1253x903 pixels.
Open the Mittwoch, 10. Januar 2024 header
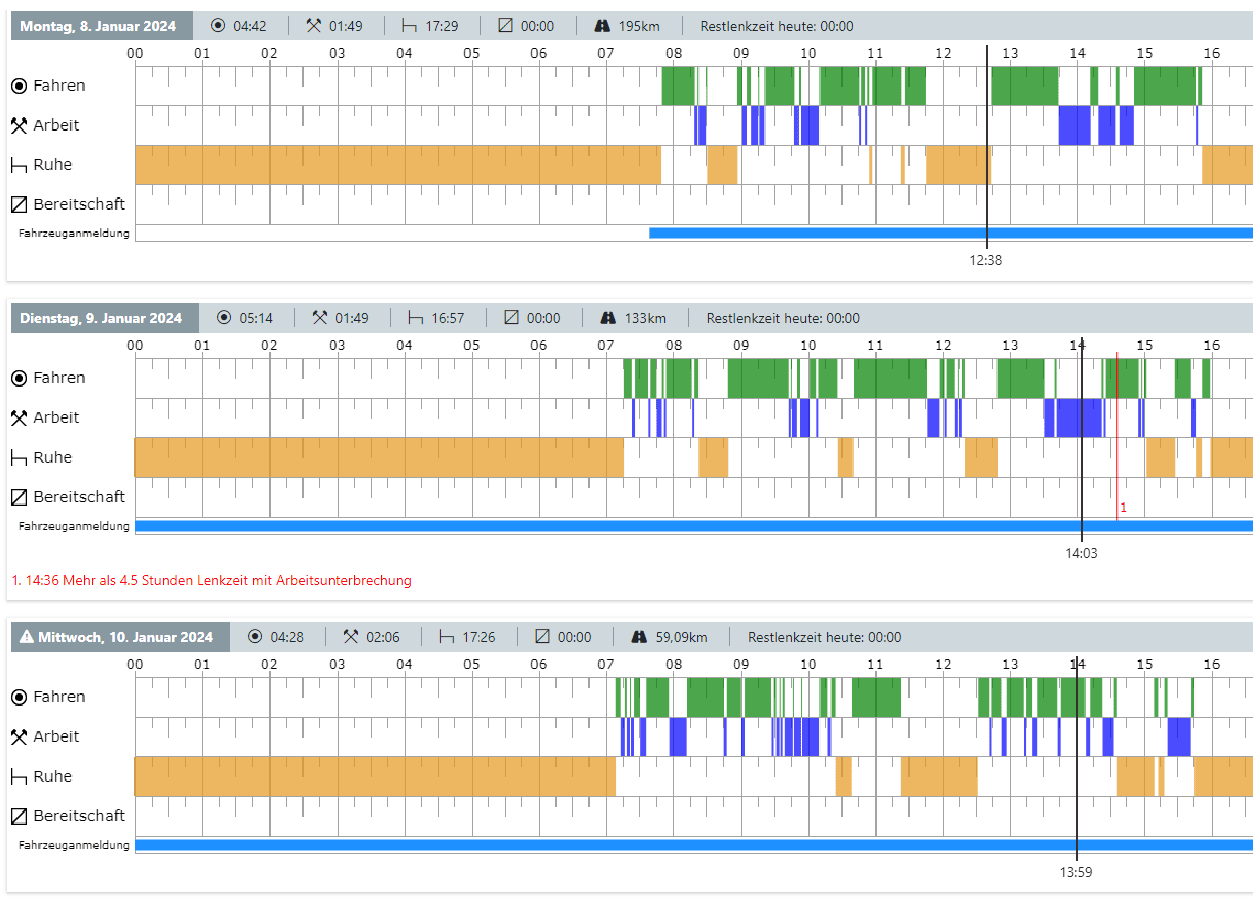125,637
